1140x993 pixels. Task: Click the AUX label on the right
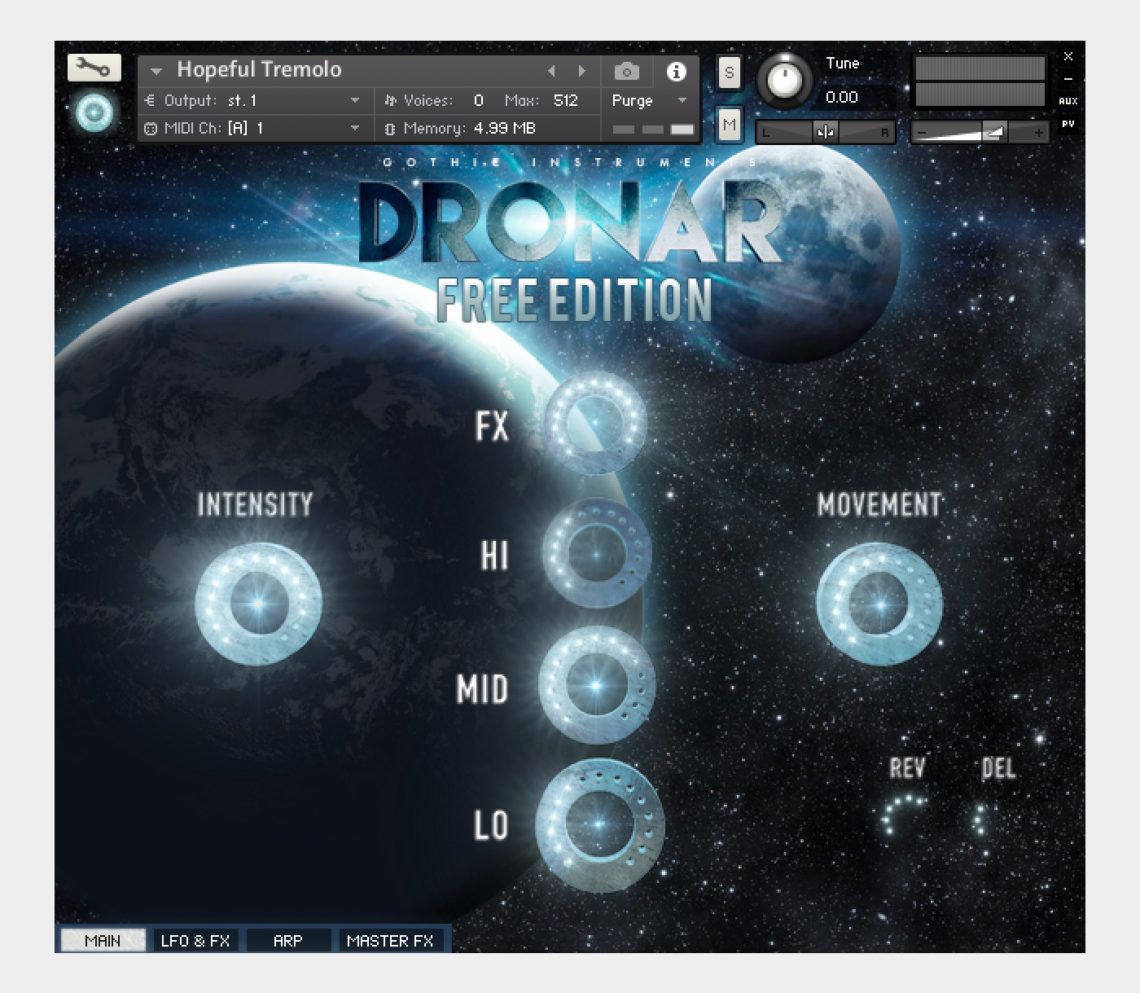[x=1068, y=100]
